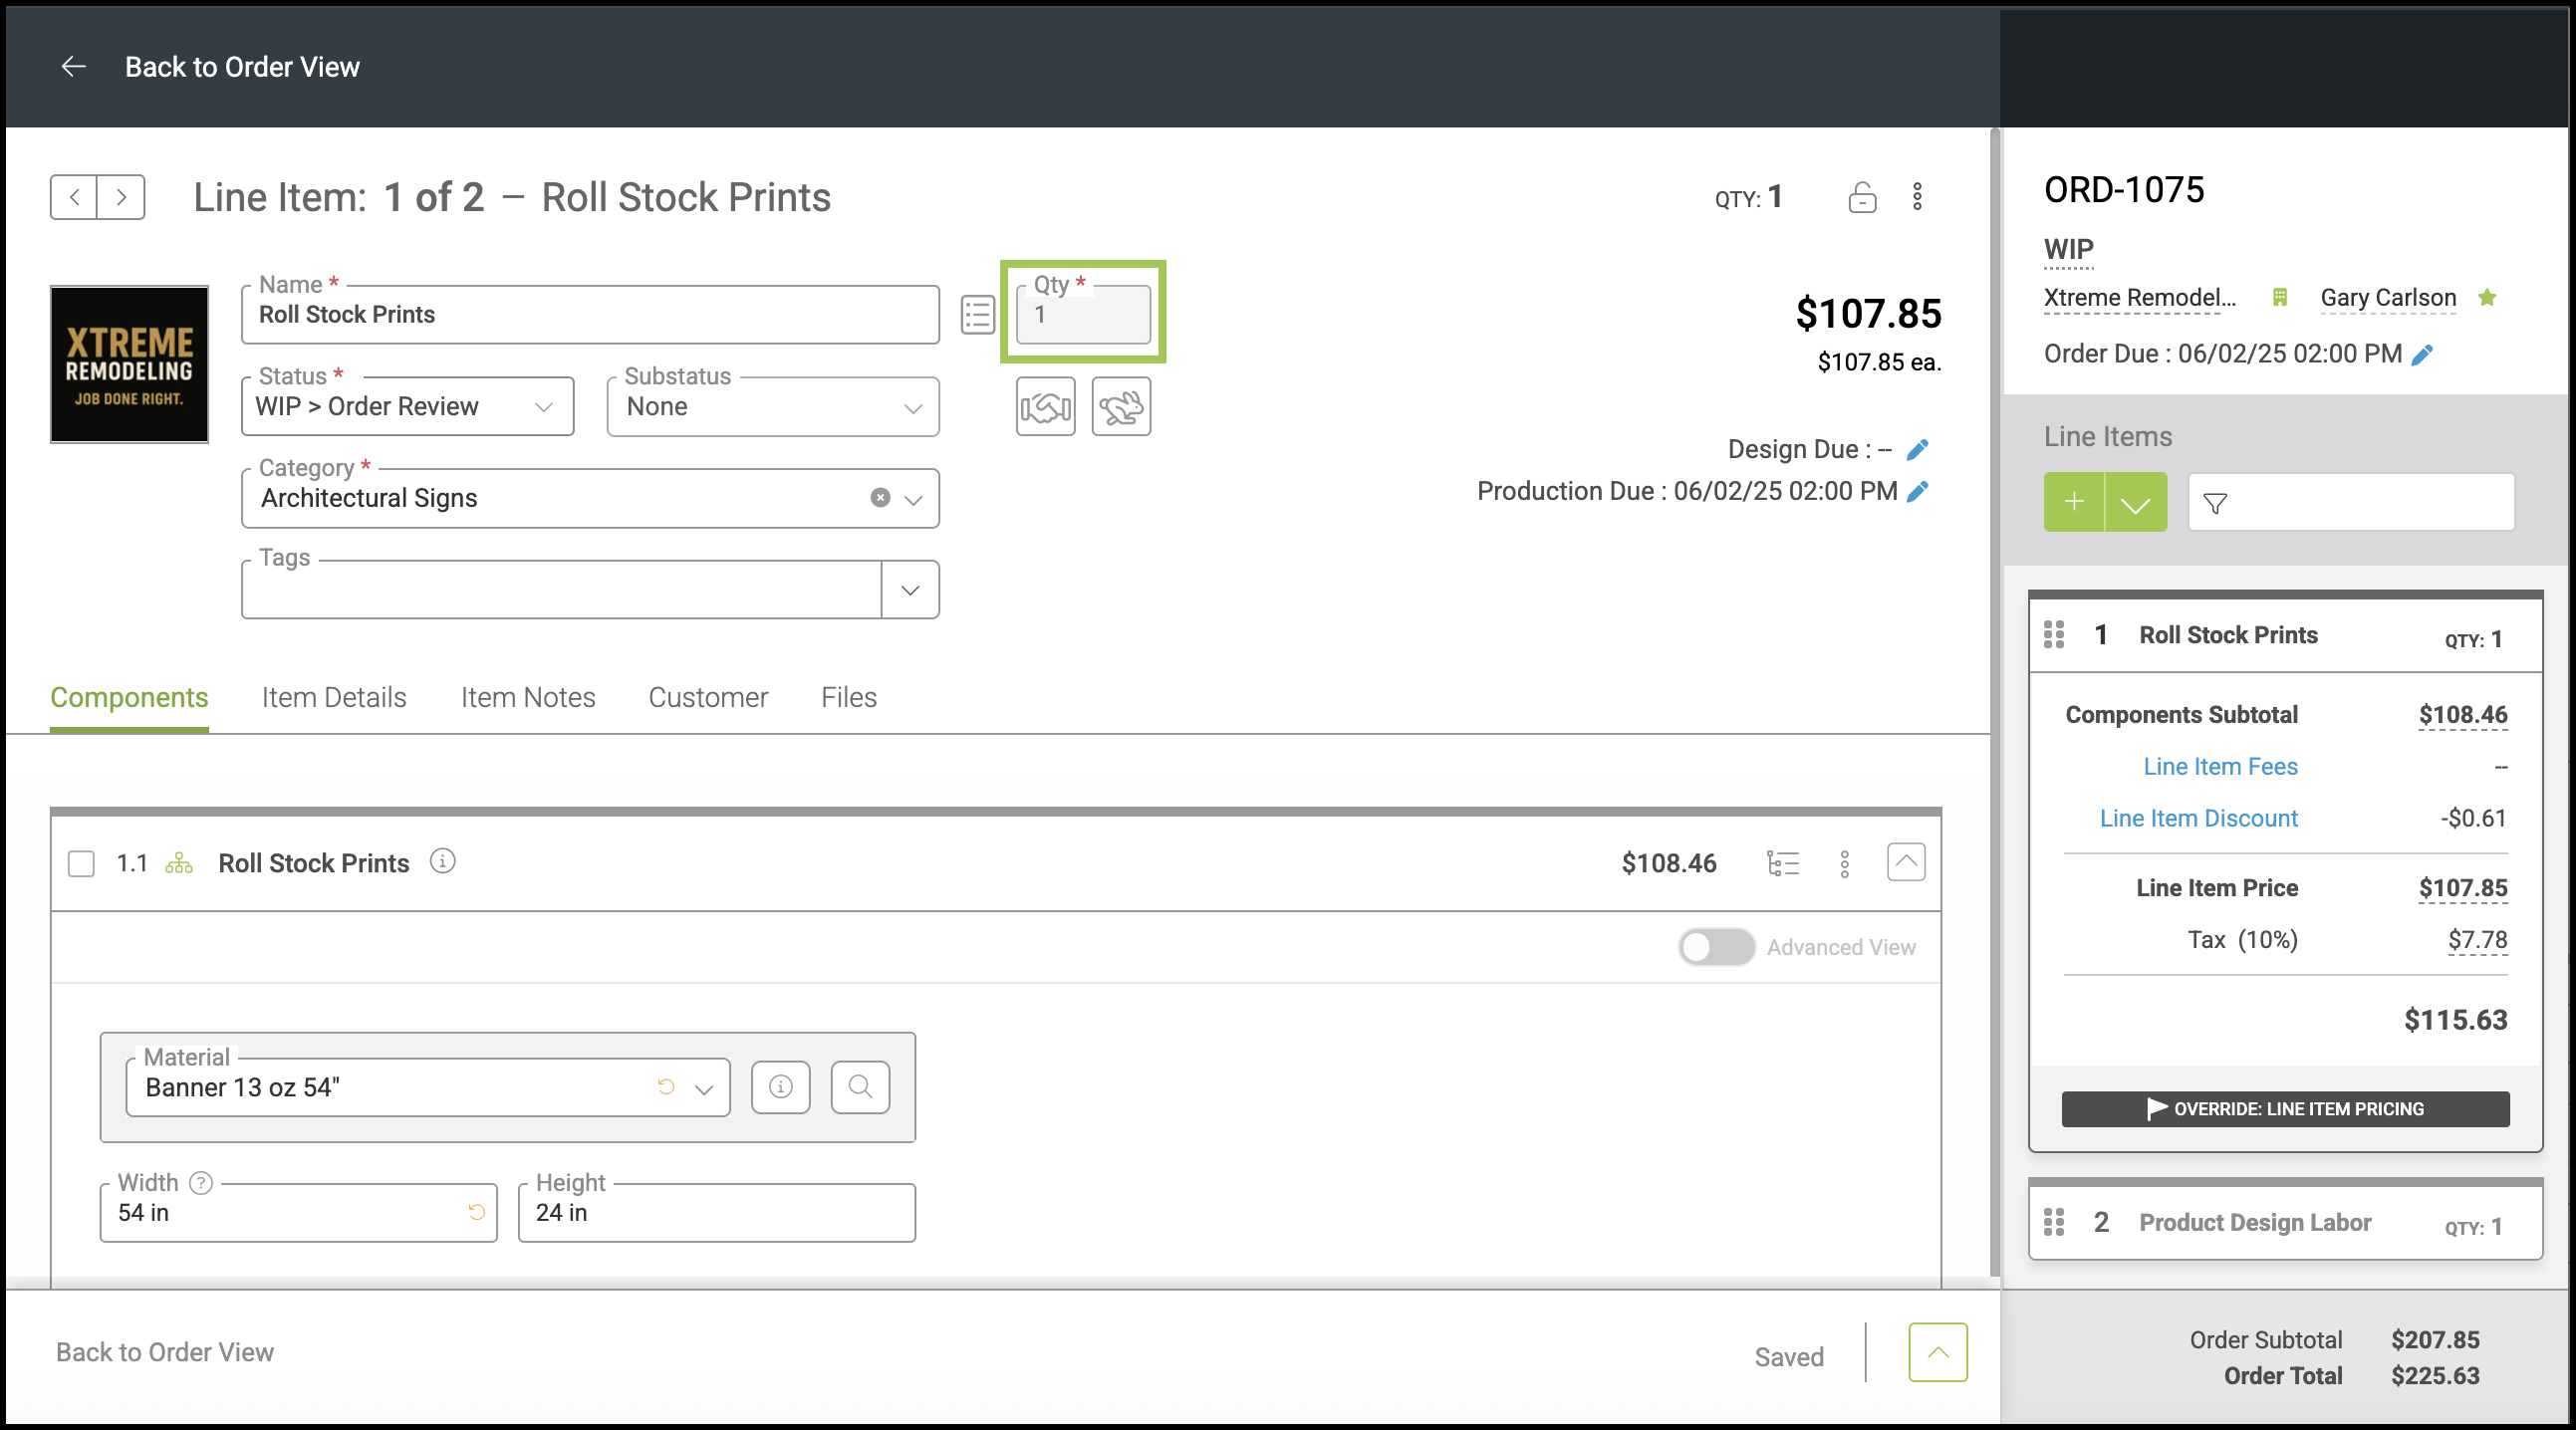Open line item three-dot menu
This screenshot has width=2576, height=1430.
click(1917, 197)
